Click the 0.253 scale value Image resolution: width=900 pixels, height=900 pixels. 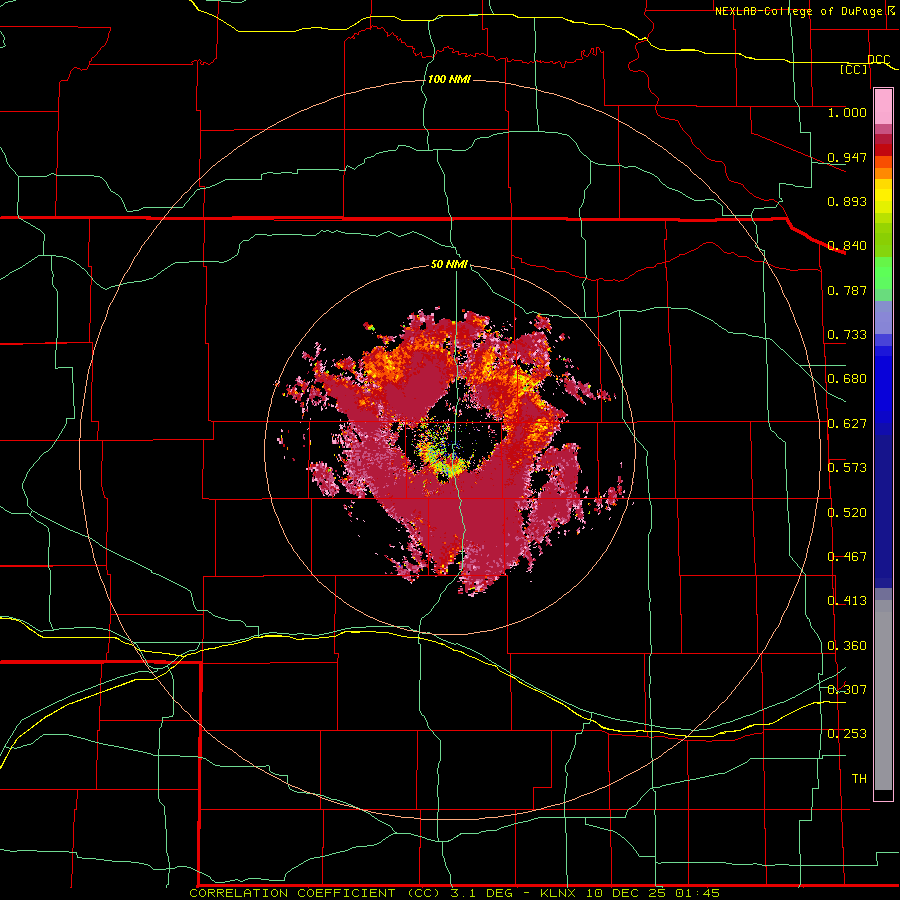[847, 734]
